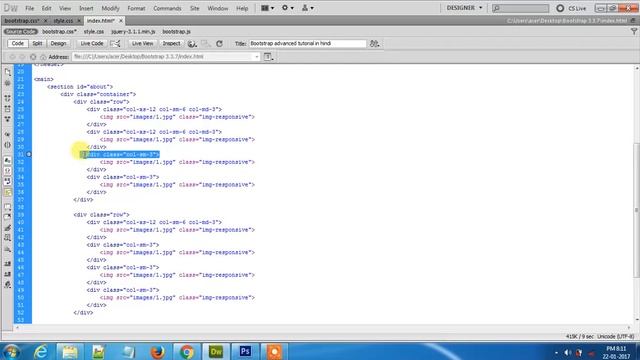The width and height of the screenshot is (640, 360).
Task: Click the code marker on line 31
Action: 29,154
